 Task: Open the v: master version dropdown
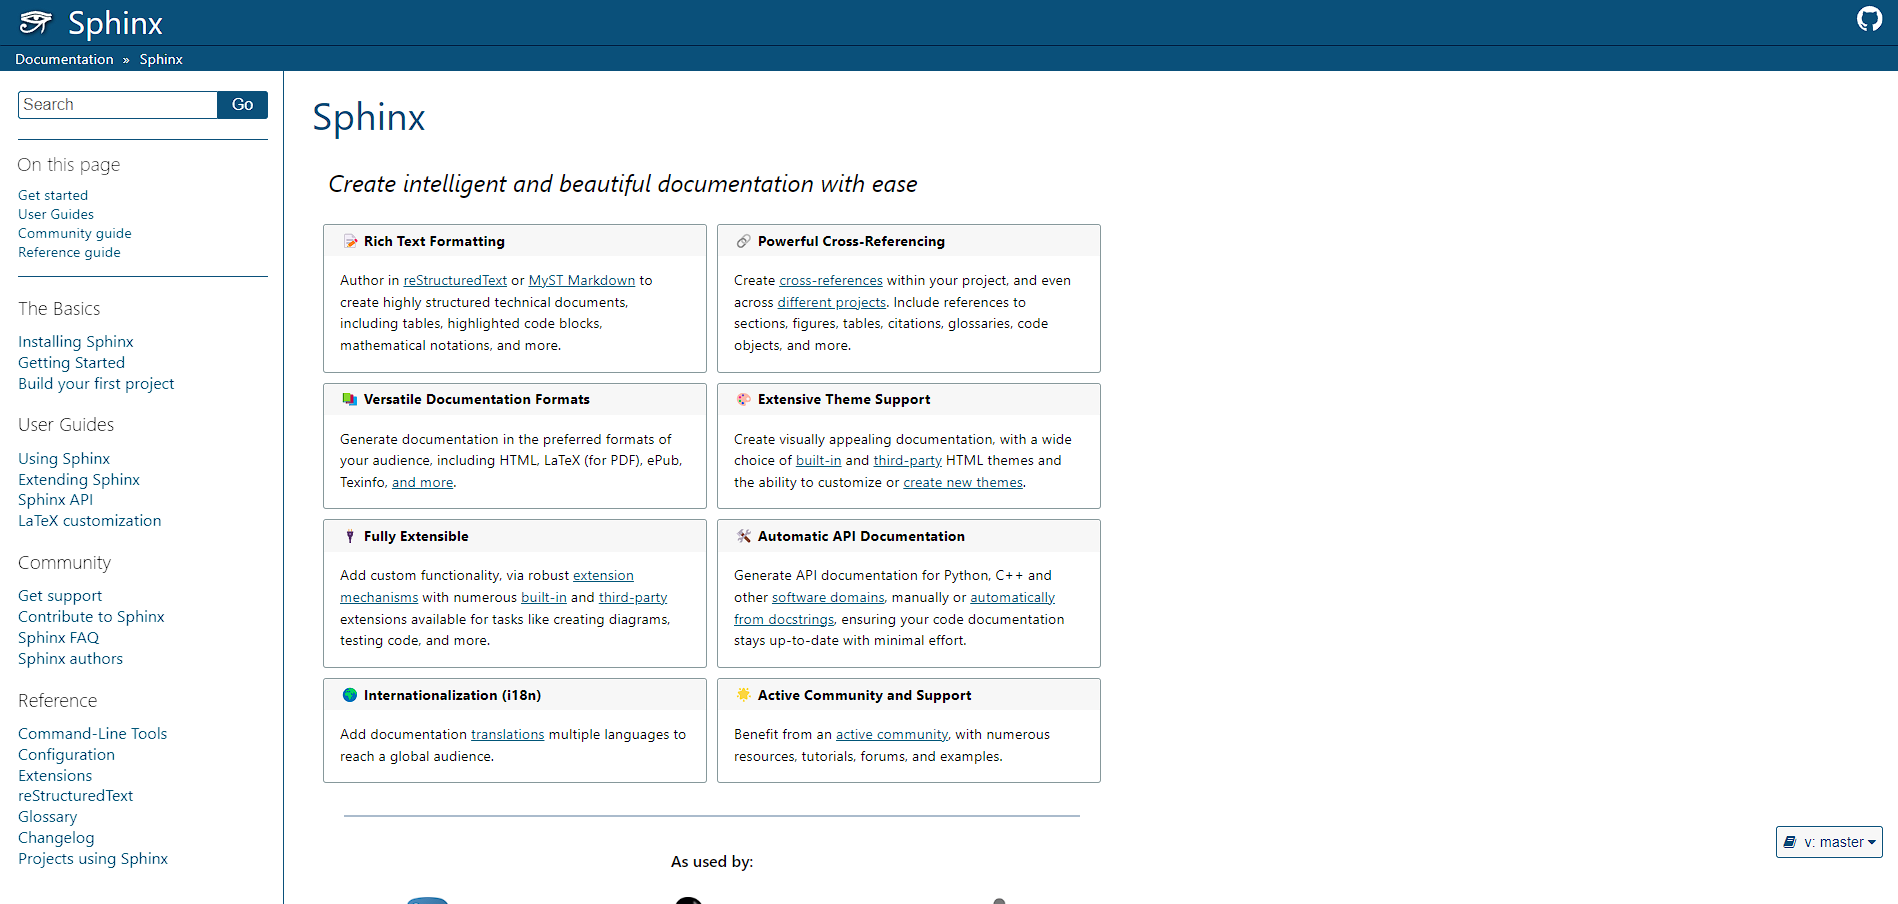coord(1829,842)
